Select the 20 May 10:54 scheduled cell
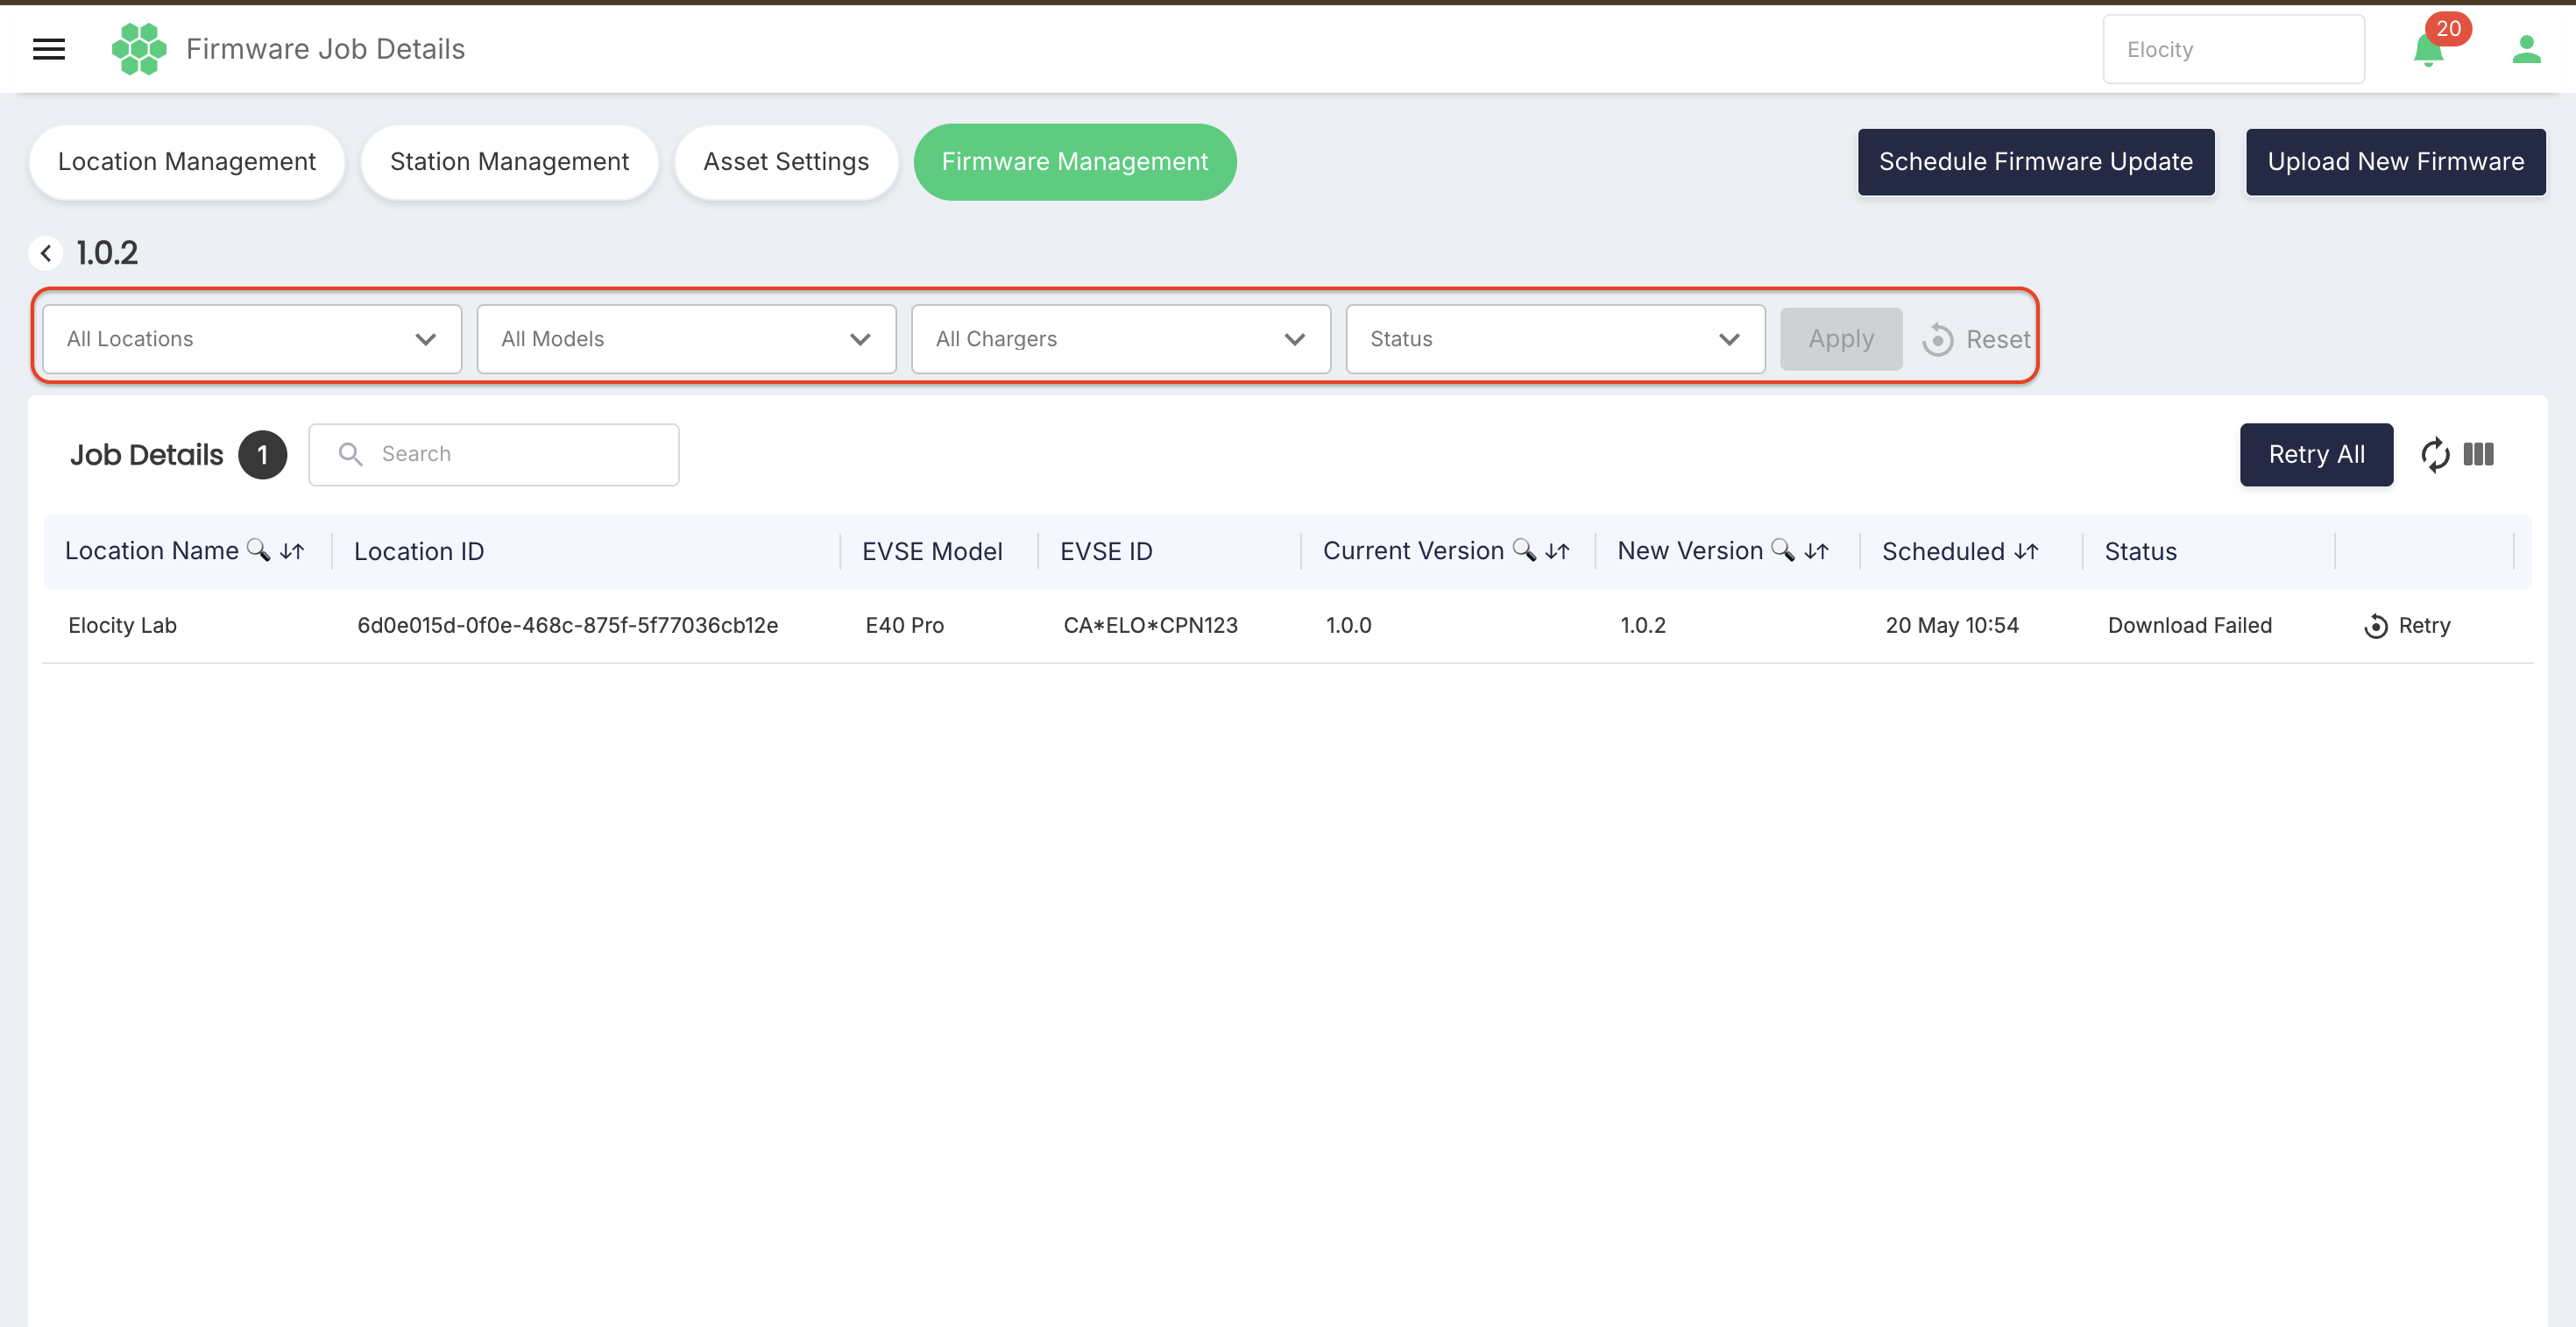 click(1952, 626)
